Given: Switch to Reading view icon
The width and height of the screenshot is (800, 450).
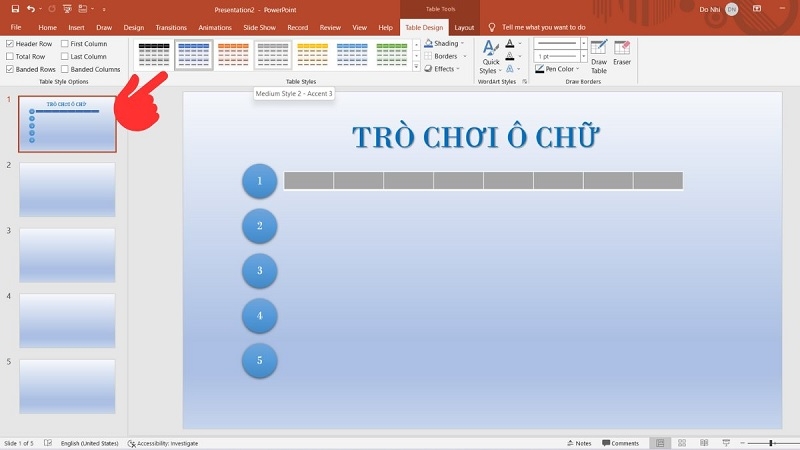Looking at the screenshot, I should click(x=704, y=443).
